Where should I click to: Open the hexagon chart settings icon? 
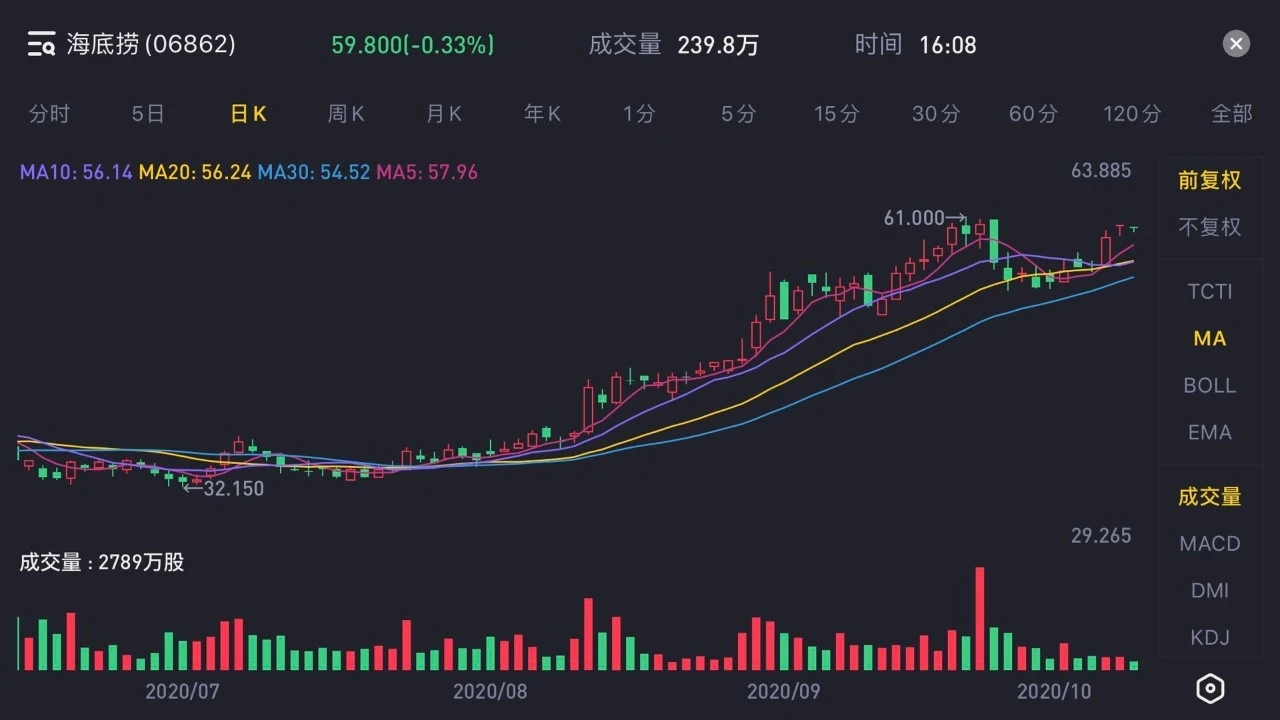[1210, 689]
